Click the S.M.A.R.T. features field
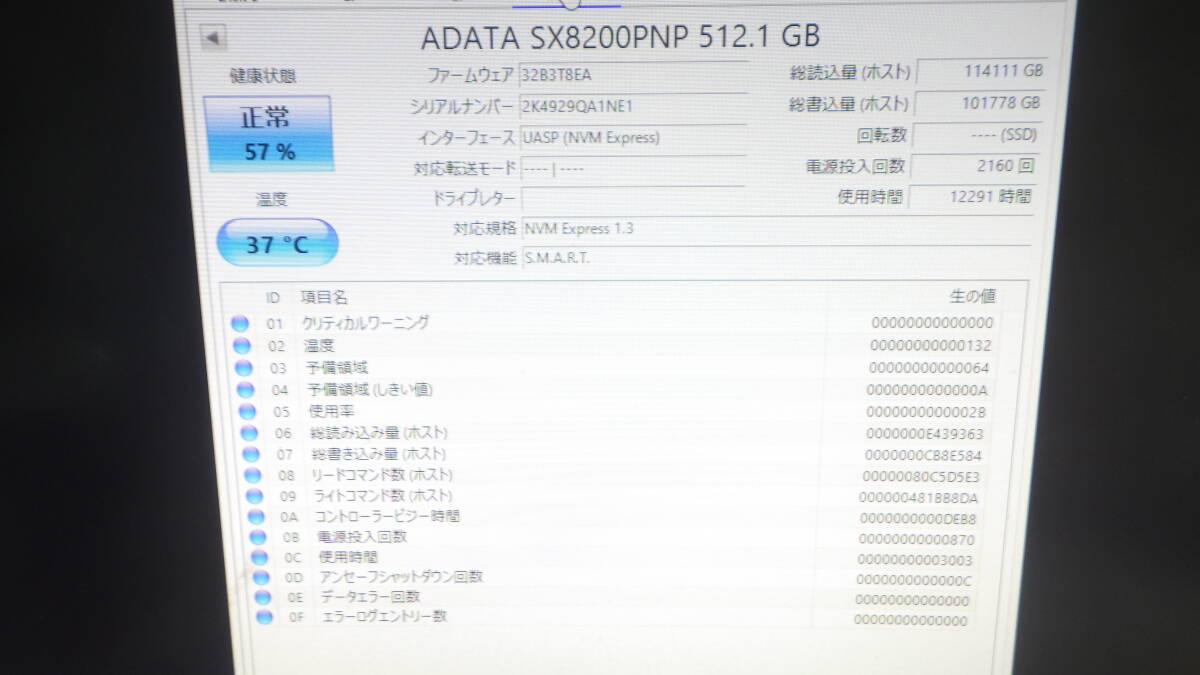Image resolution: width=1200 pixels, height=675 pixels. [776, 258]
